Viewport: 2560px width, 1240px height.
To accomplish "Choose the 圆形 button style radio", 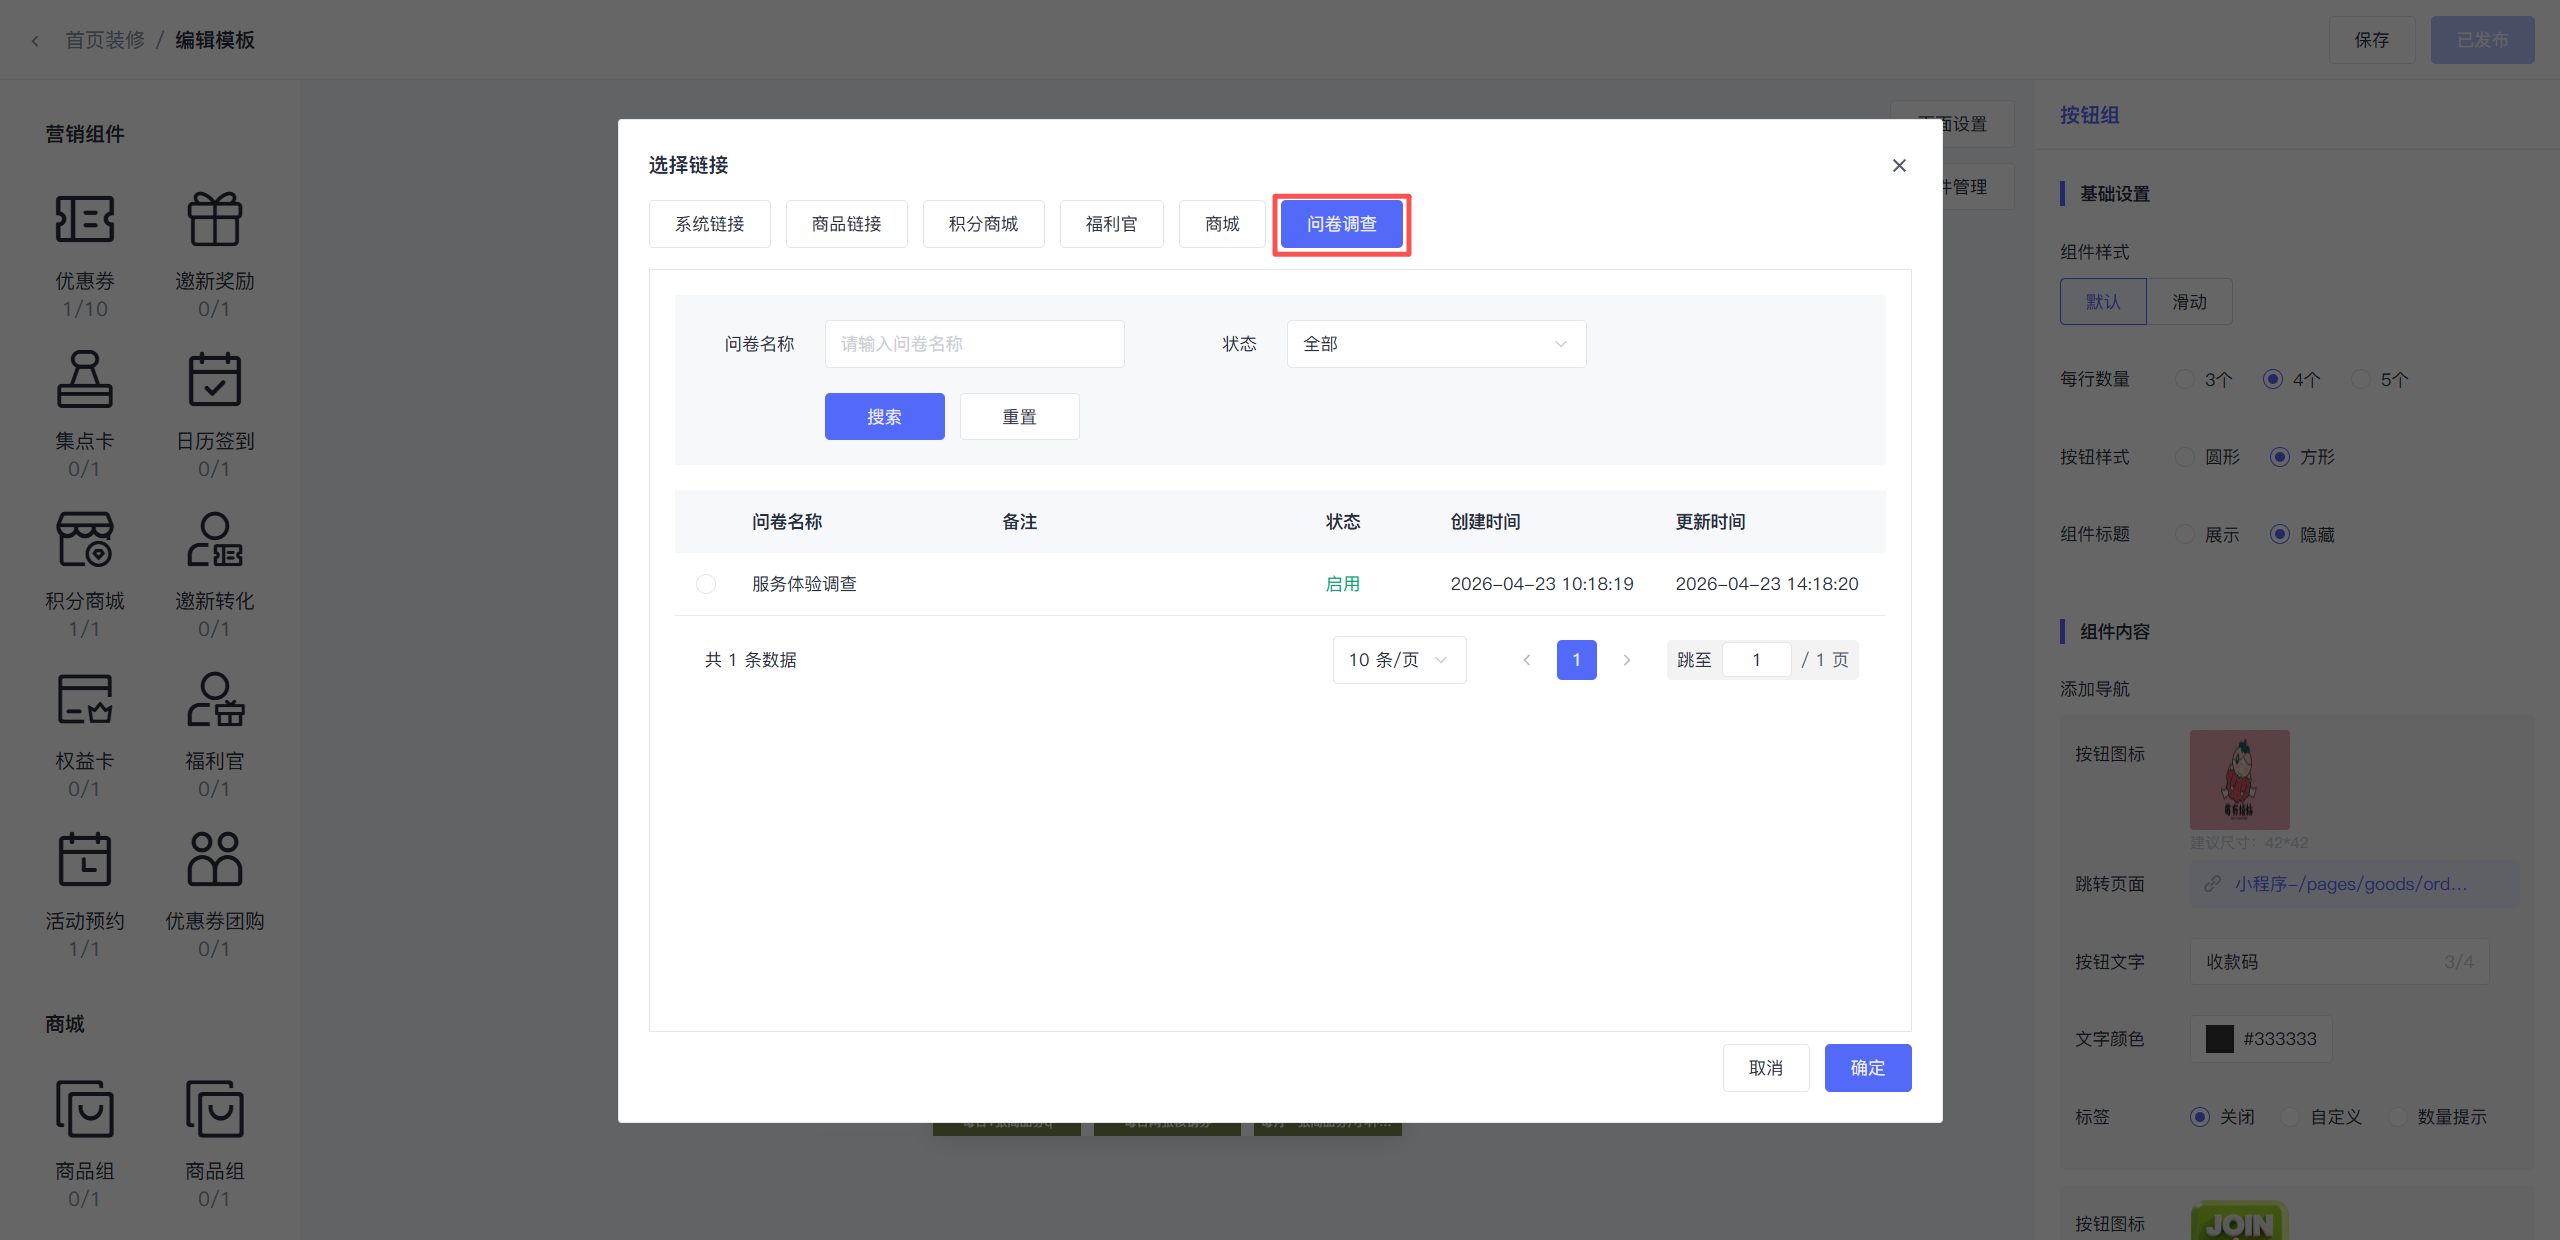I will 2185,457.
